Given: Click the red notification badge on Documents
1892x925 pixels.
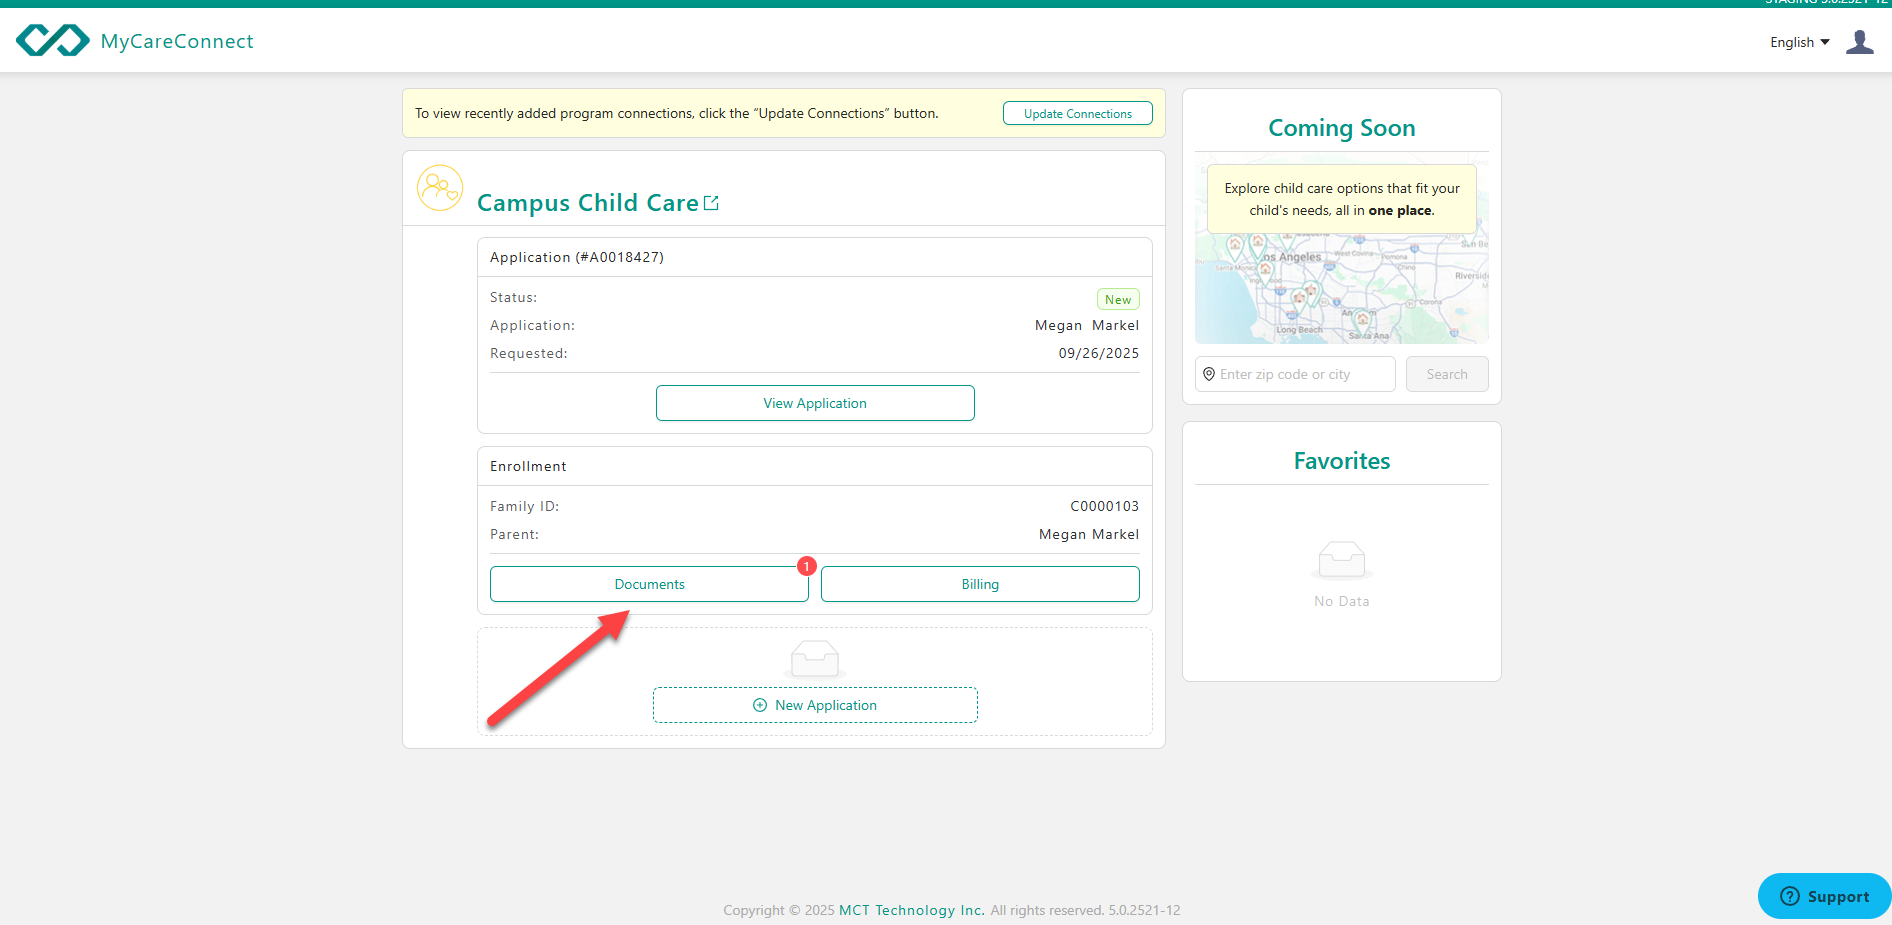Looking at the screenshot, I should click(x=807, y=566).
